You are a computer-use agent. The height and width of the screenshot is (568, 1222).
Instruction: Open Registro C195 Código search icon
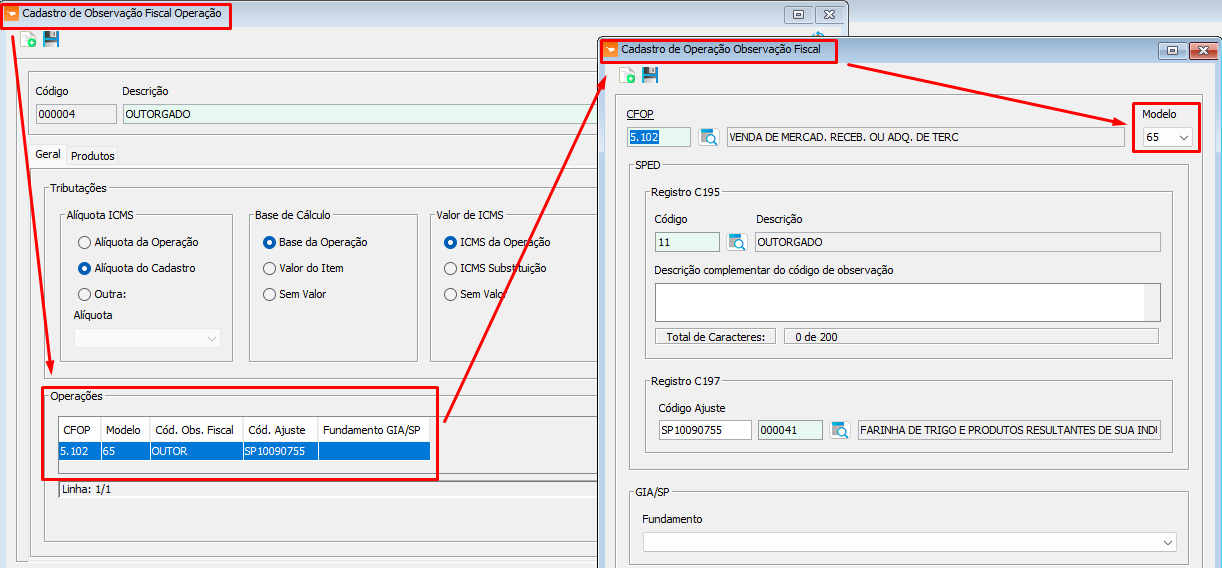point(737,242)
